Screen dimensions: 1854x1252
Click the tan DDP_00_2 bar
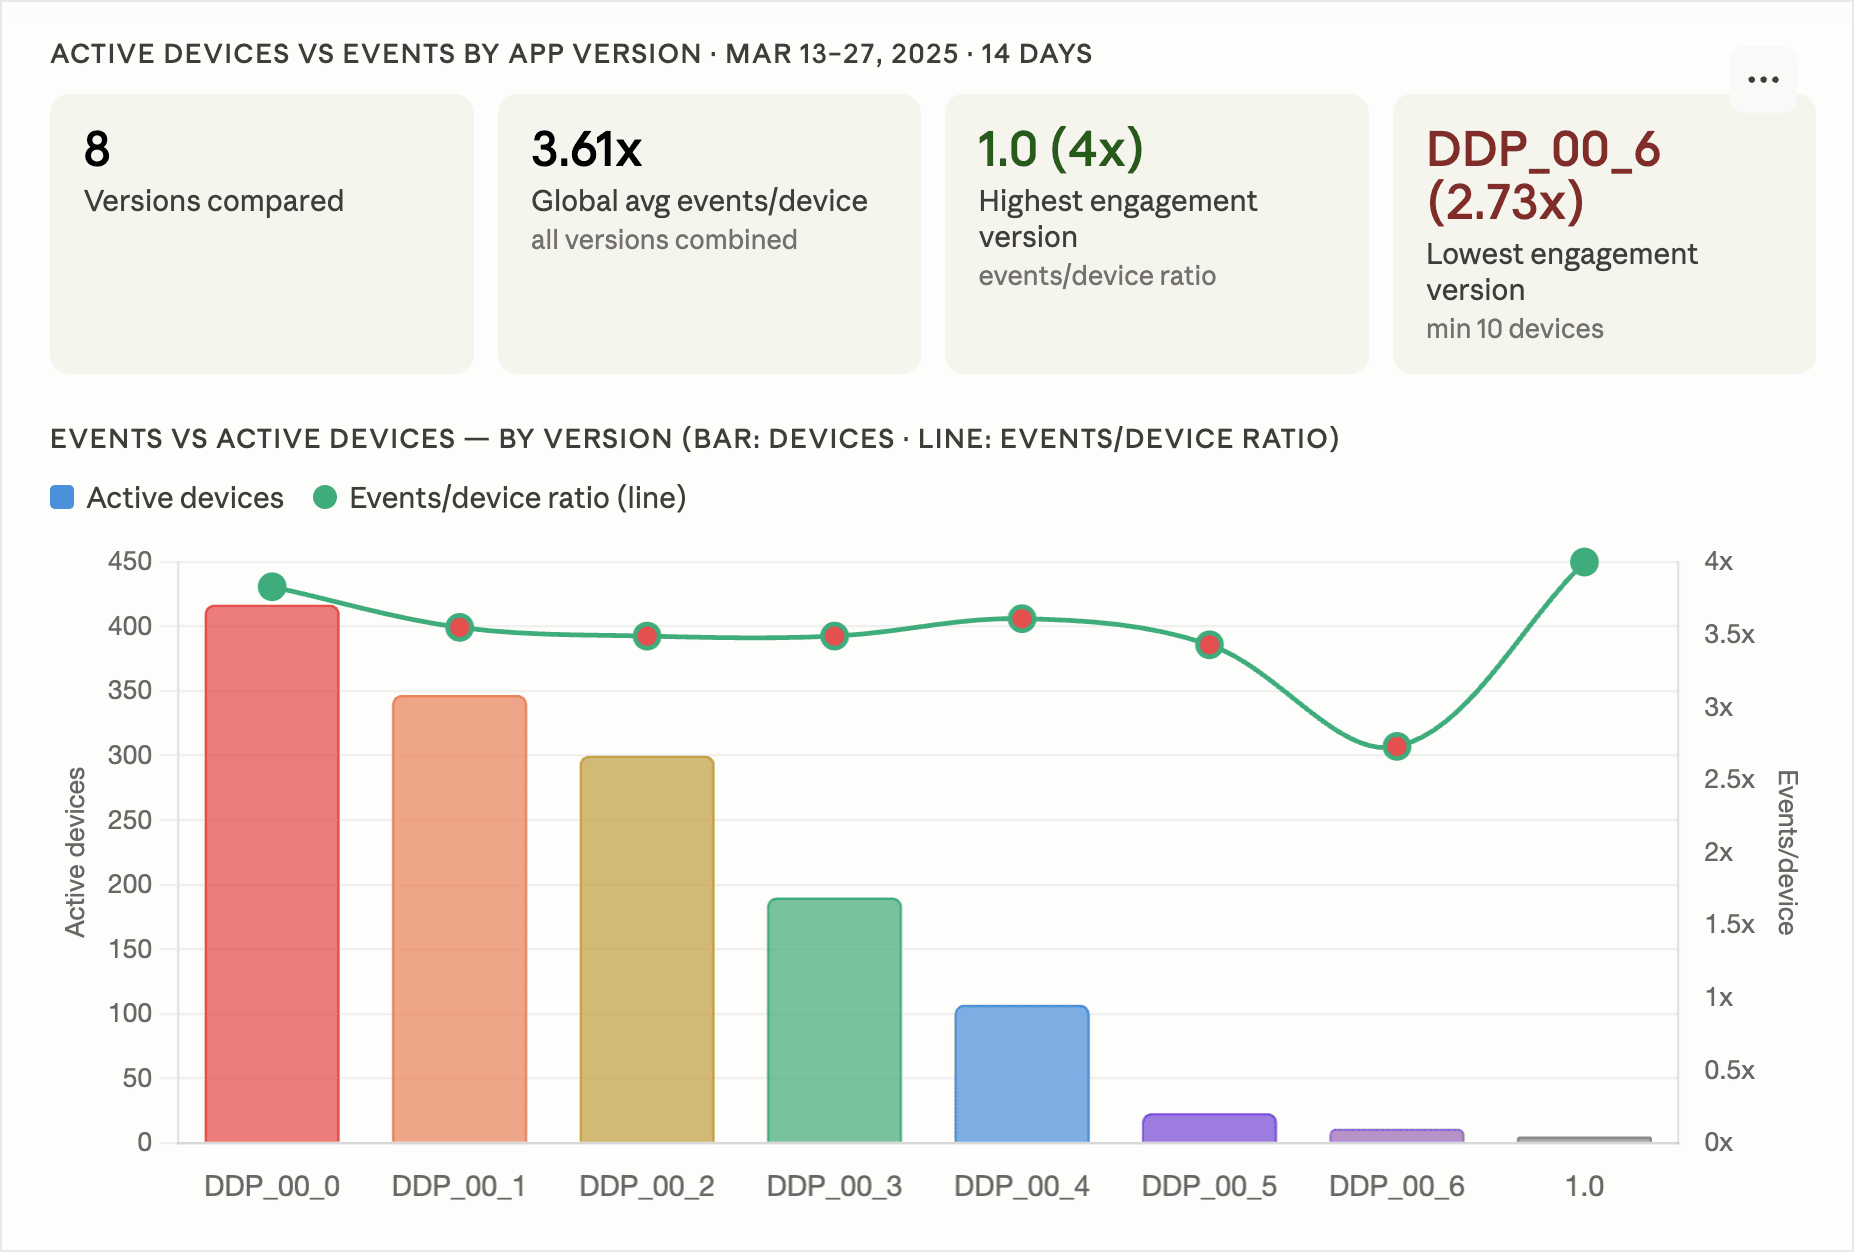coord(647,949)
